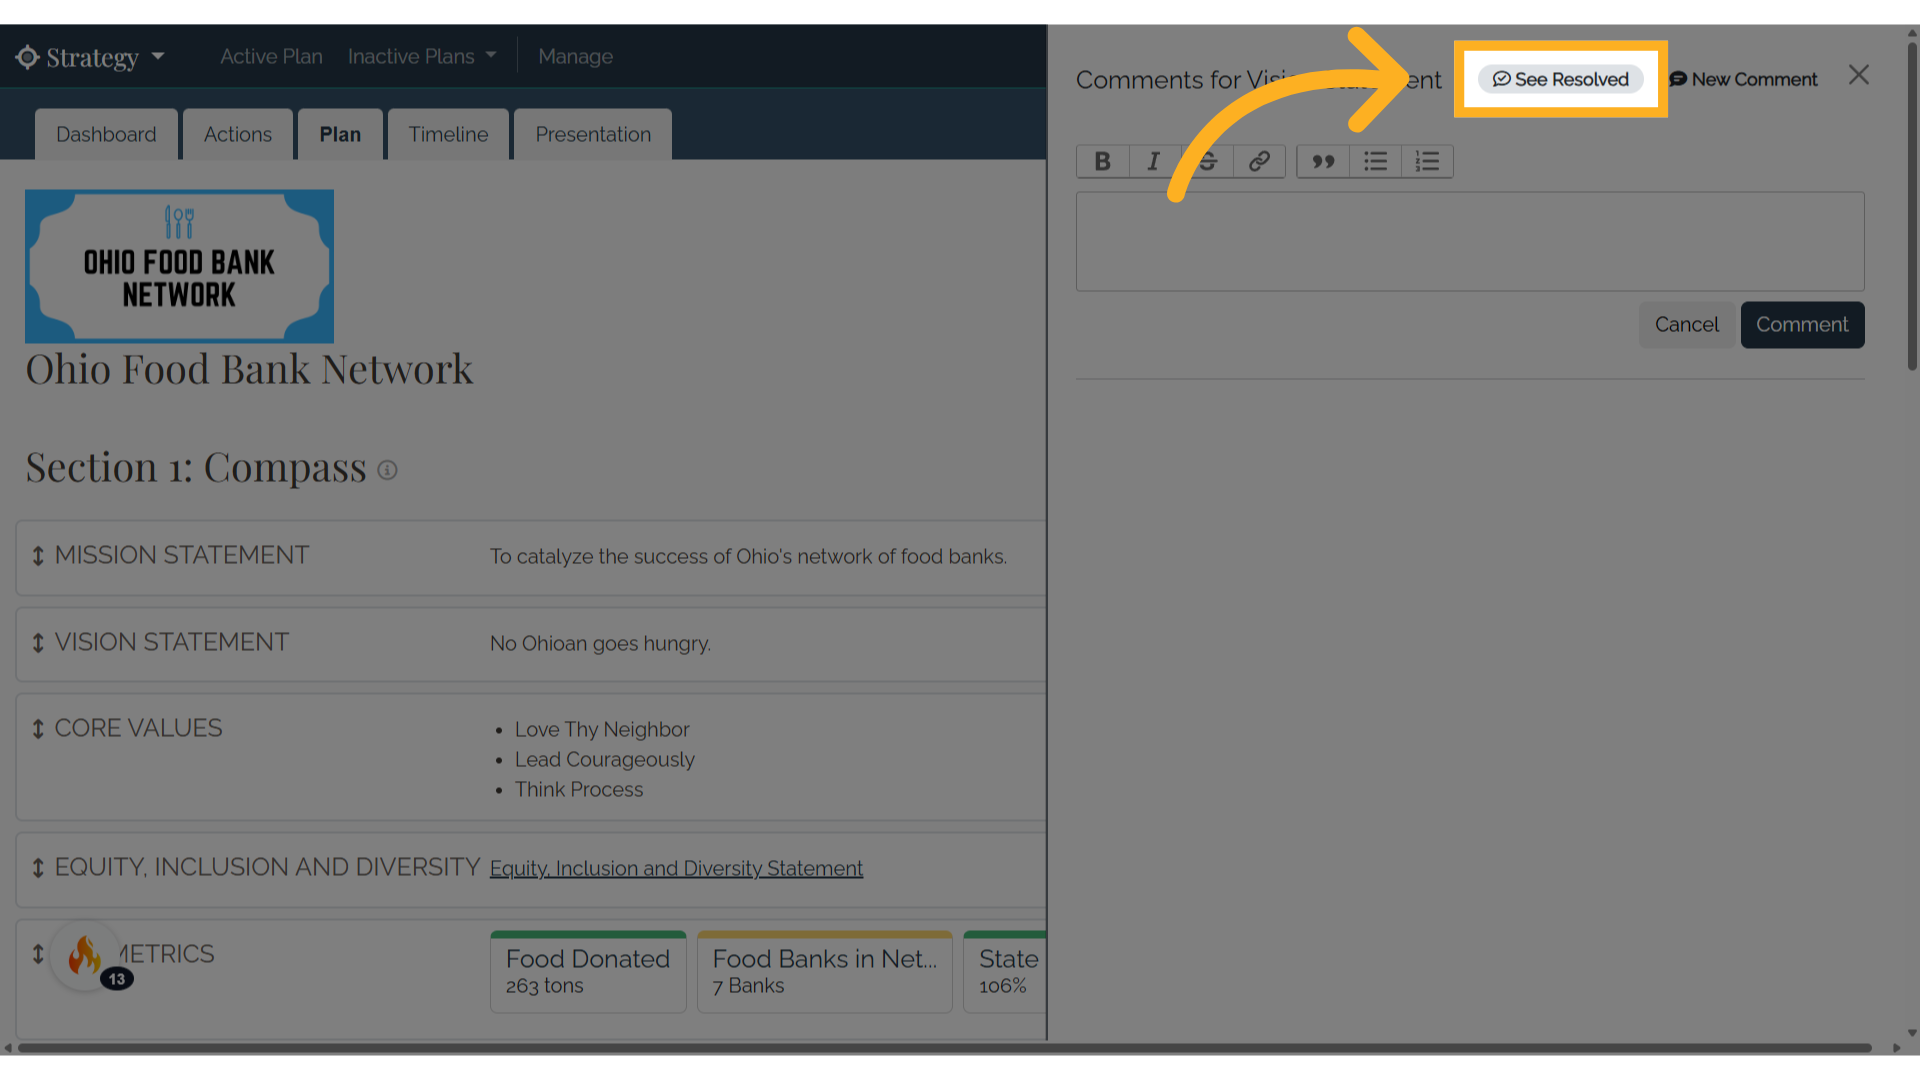Click the Bold formatting icon
Viewport: 1920px width, 1080px height.
point(1103,161)
